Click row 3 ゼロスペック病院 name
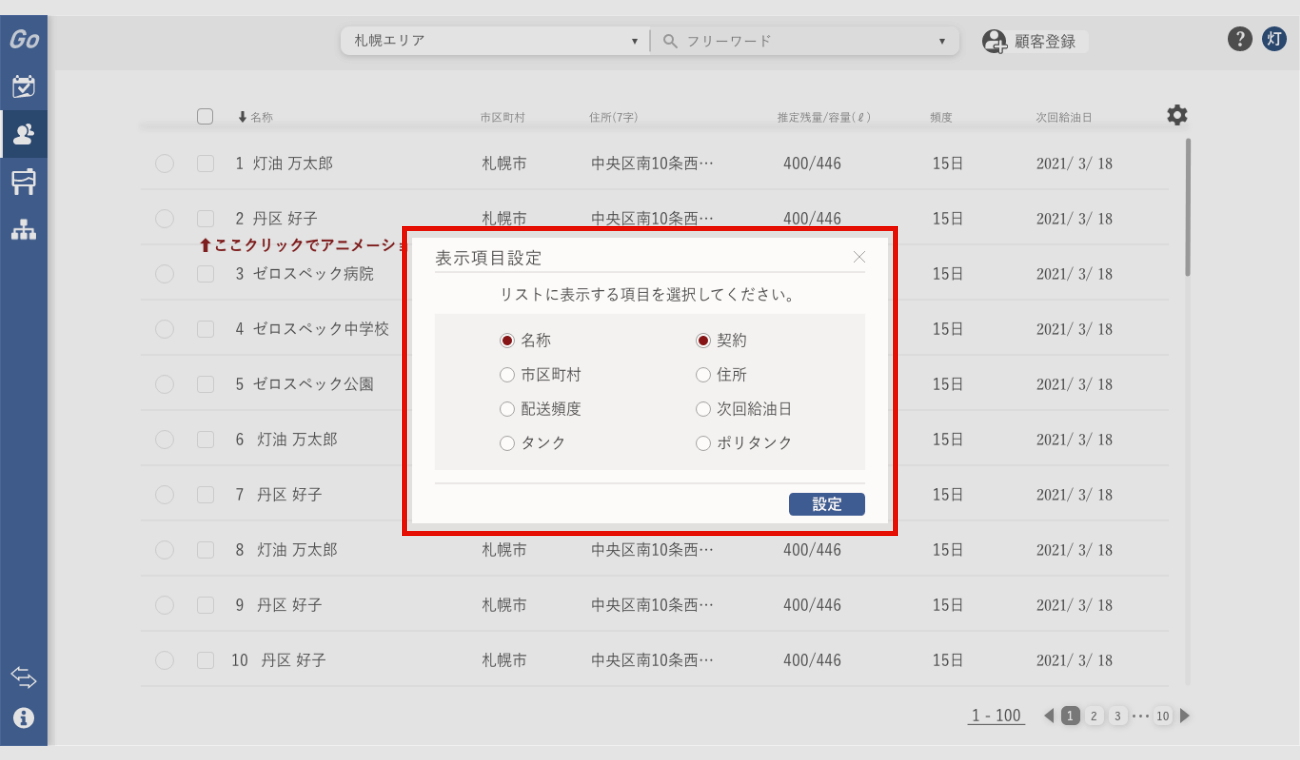Image resolution: width=1300 pixels, height=760 pixels. pos(313,274)
